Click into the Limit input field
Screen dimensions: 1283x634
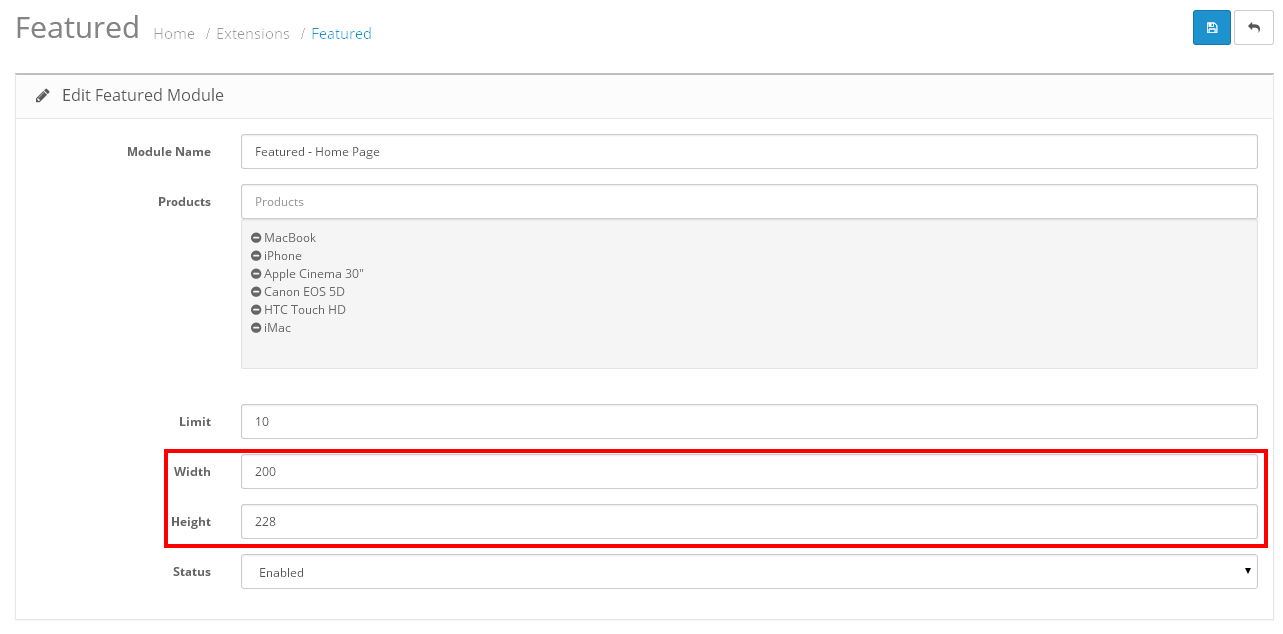pyautogui.click(x=748, y=422)
